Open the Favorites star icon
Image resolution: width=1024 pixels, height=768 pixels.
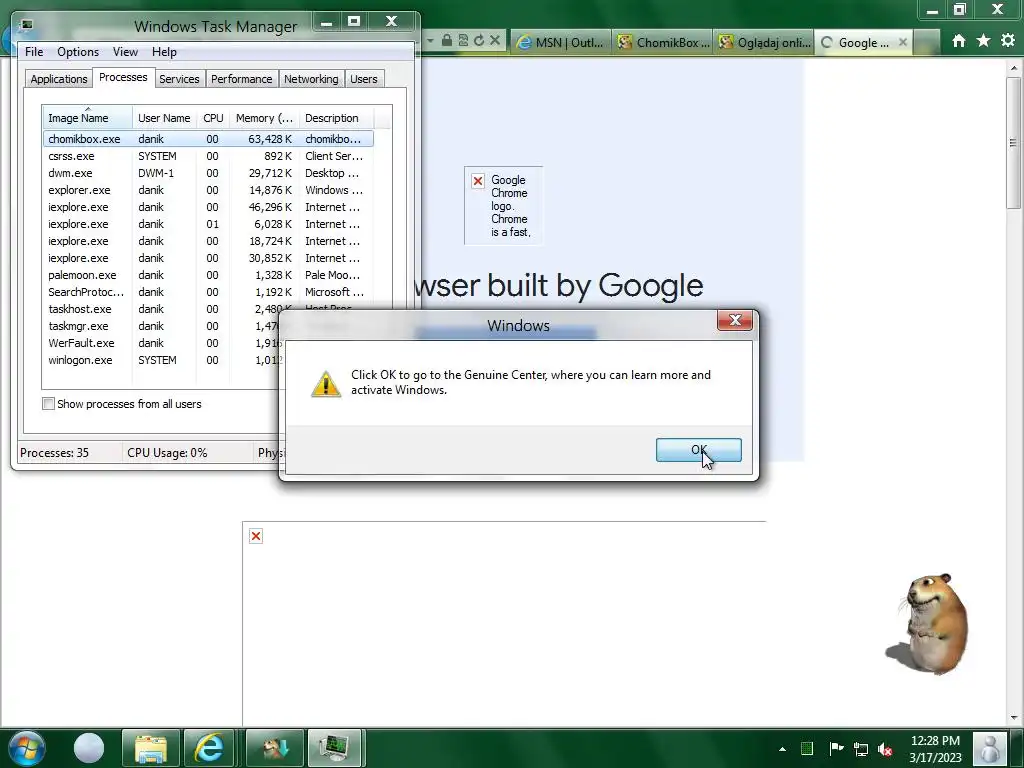tap(984, 41)
